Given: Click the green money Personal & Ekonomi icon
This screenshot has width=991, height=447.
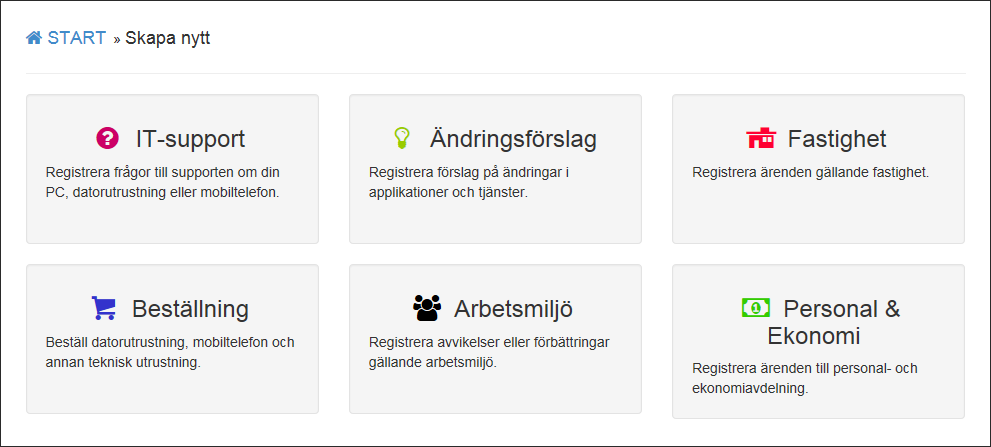Looking at the screenshot, I should (756, 307).
